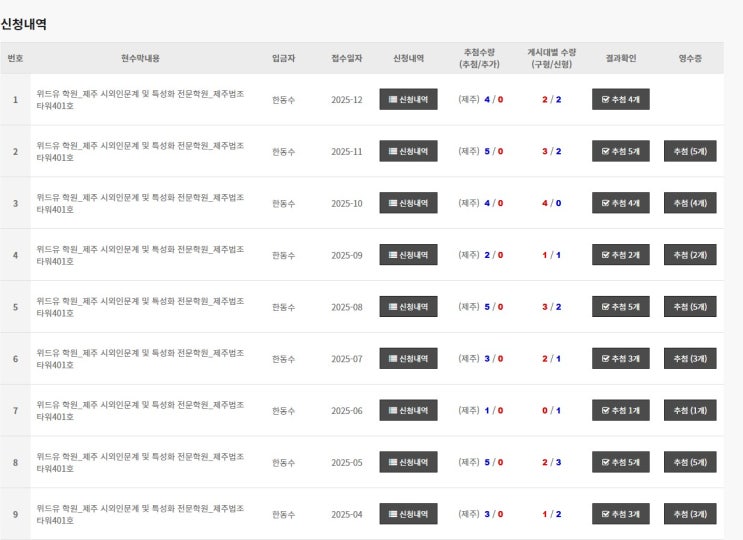Click the 접수일자 column header
Image resolution: width=743 pixels, height=540 pixels.
(x=347, y=59)
